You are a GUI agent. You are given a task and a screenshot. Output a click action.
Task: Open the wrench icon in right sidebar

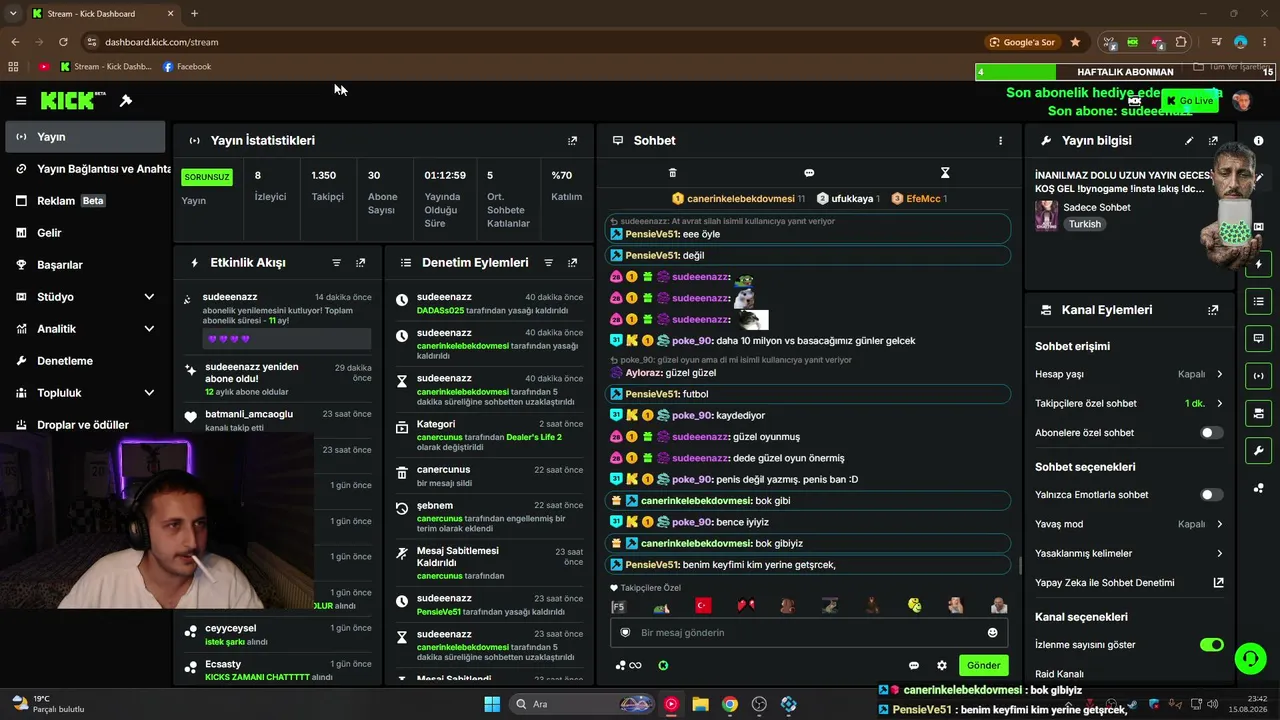[x=1258, y=451]
